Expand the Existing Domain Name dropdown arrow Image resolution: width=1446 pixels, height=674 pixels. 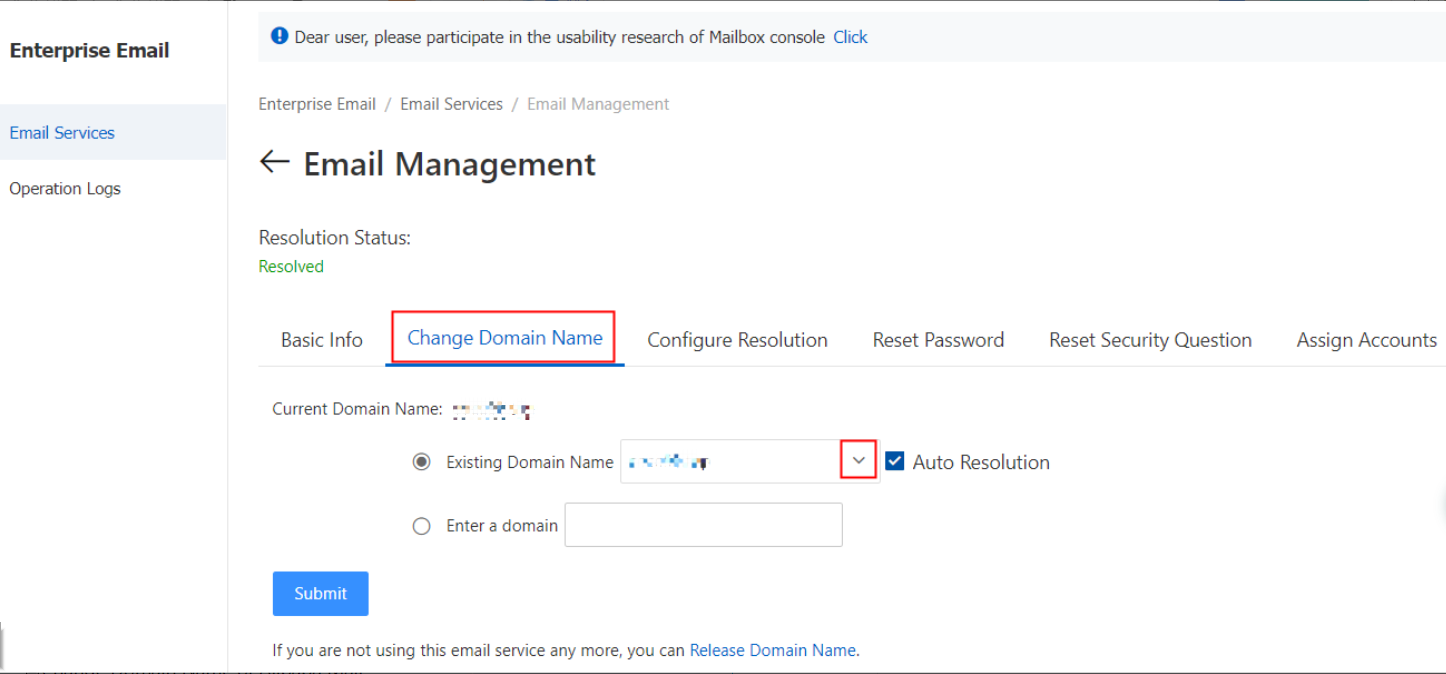858,461
